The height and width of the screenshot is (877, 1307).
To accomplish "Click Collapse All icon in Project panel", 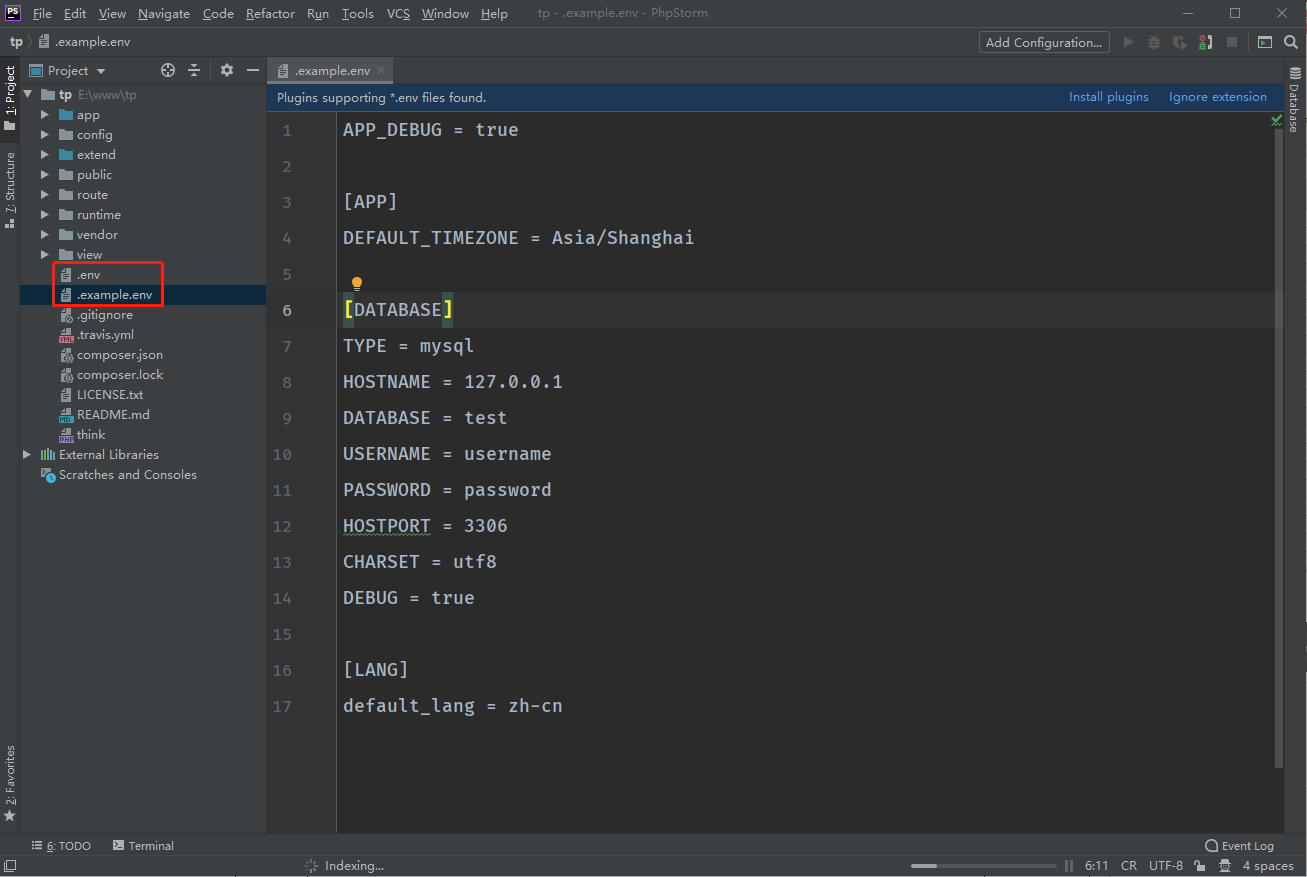I will coord(194,70).
